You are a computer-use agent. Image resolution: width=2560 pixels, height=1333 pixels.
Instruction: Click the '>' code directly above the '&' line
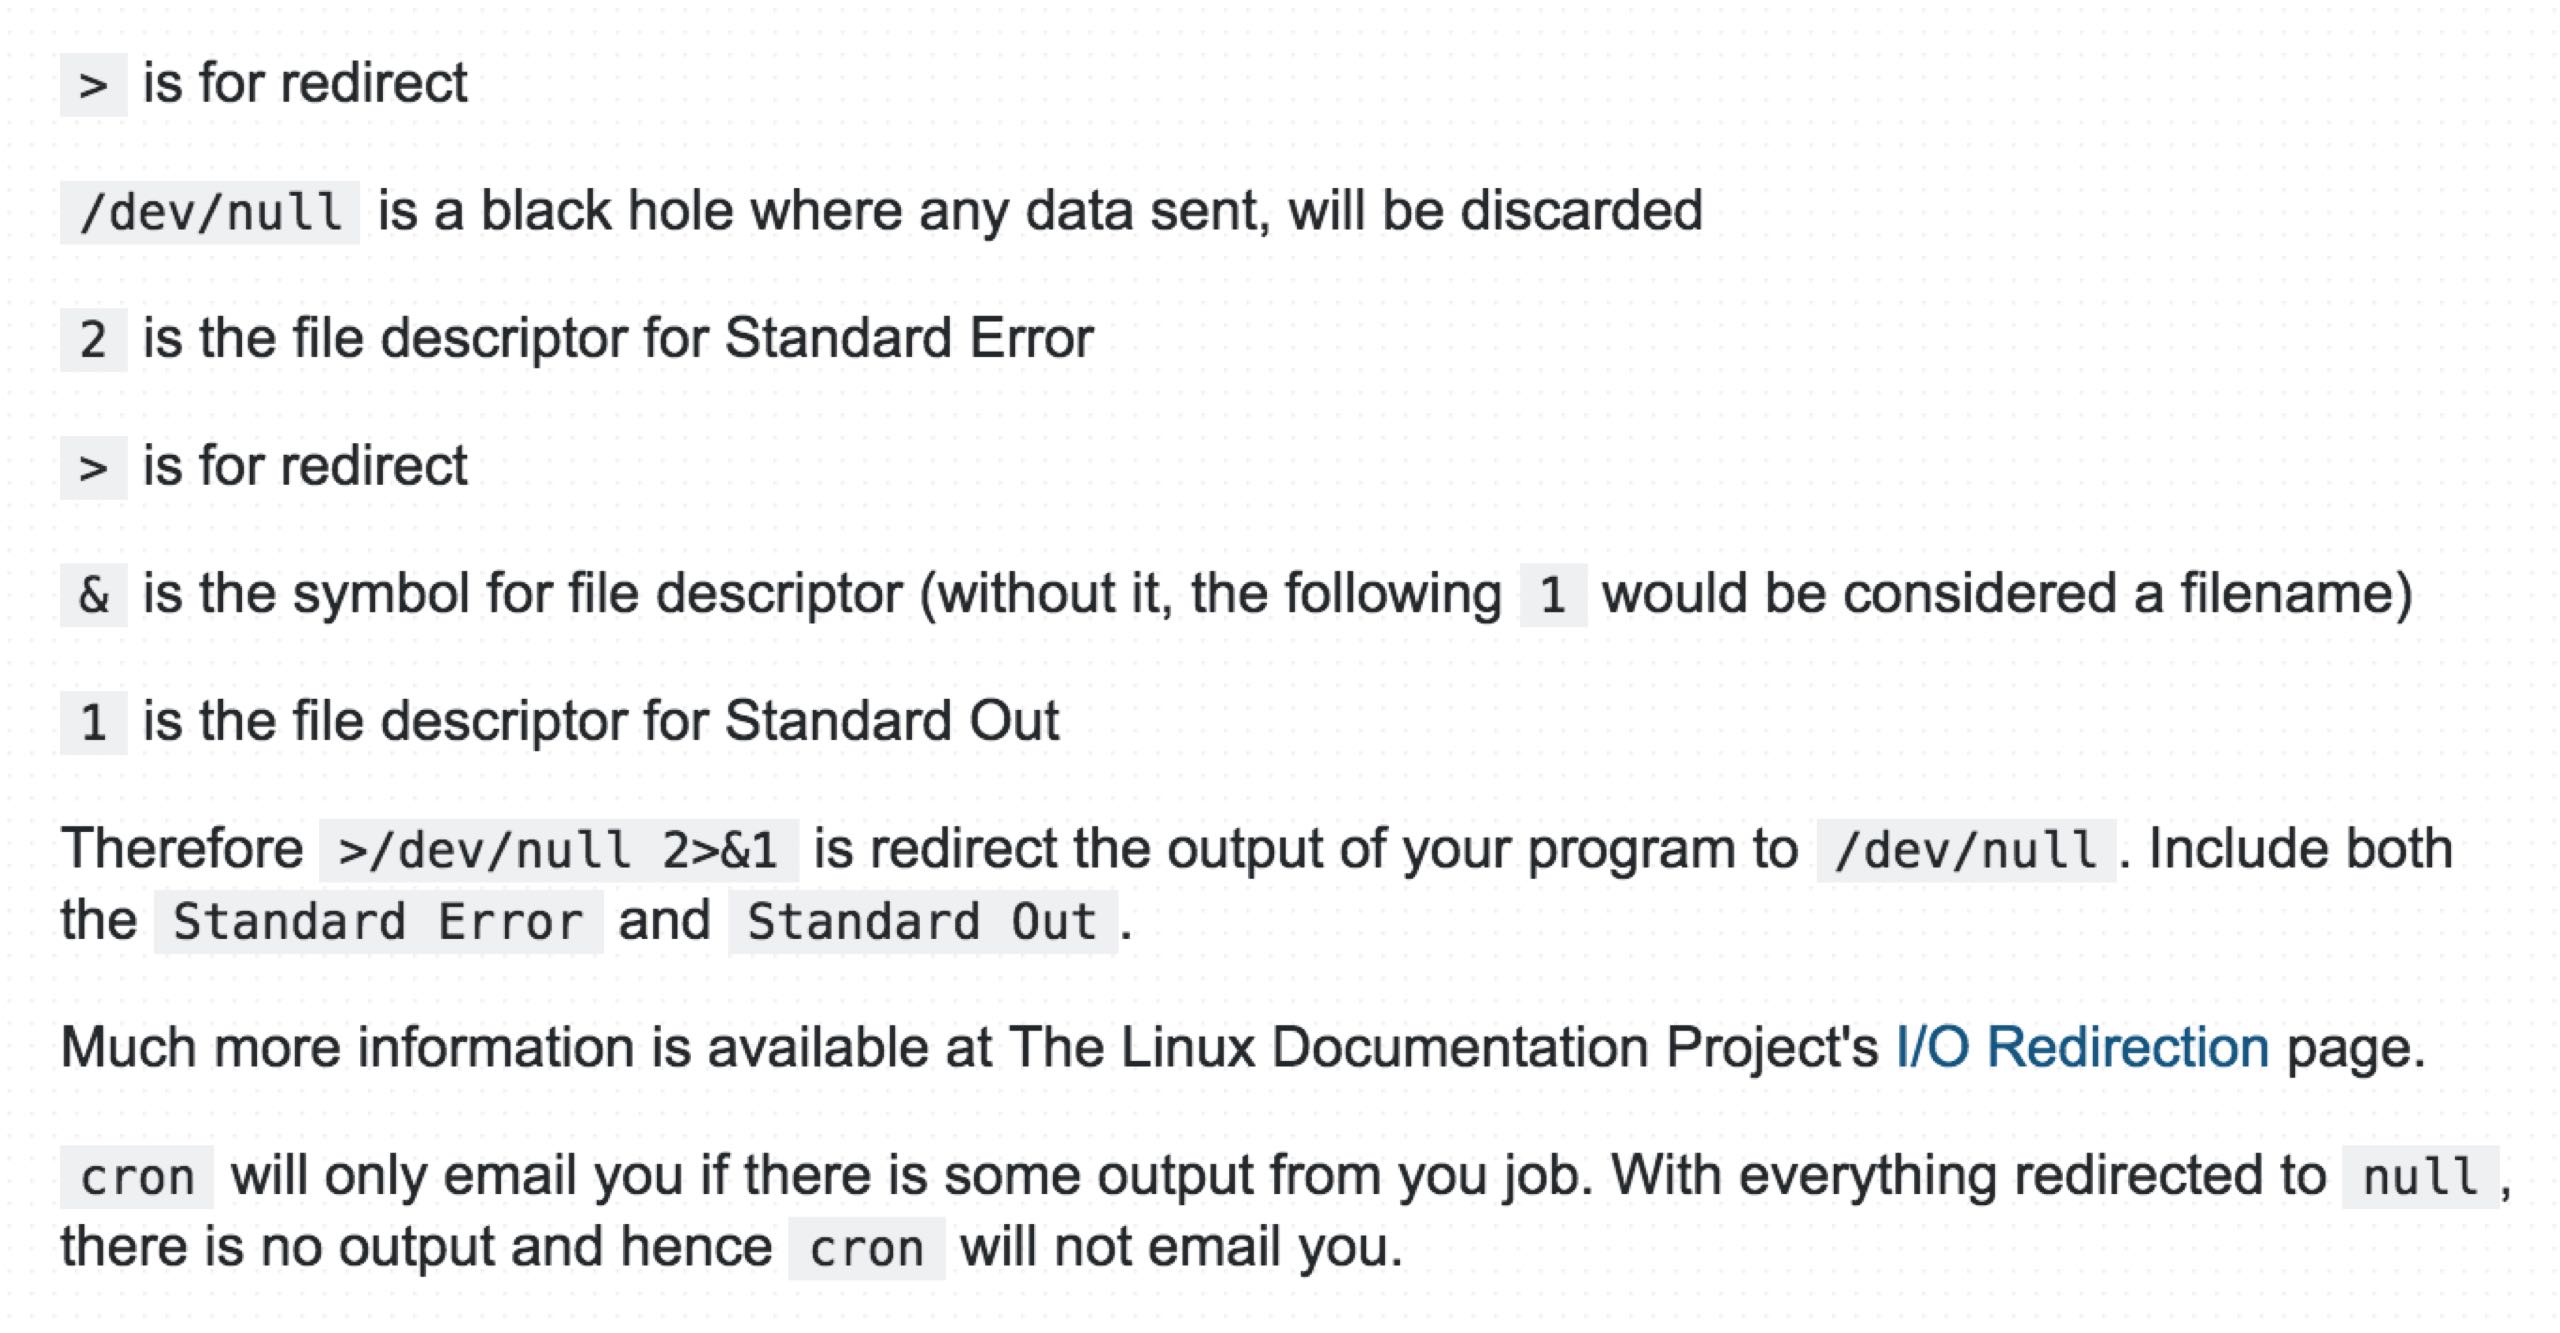click(x=93, y=468)
